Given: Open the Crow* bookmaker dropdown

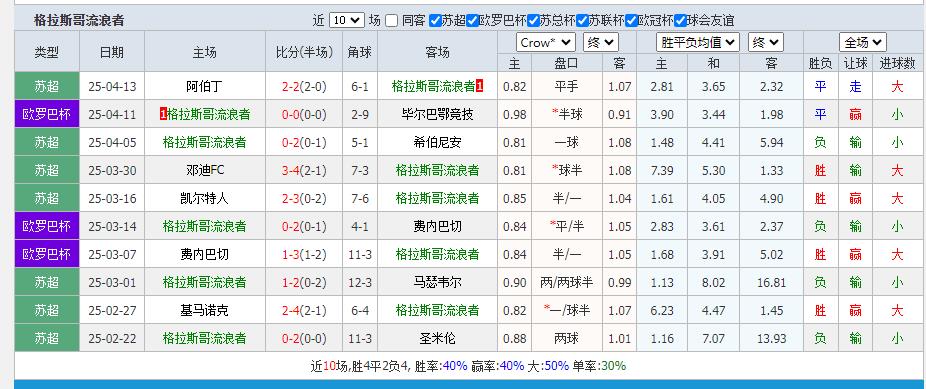Looking at the screenshot, I should click(x=546, y=43).
